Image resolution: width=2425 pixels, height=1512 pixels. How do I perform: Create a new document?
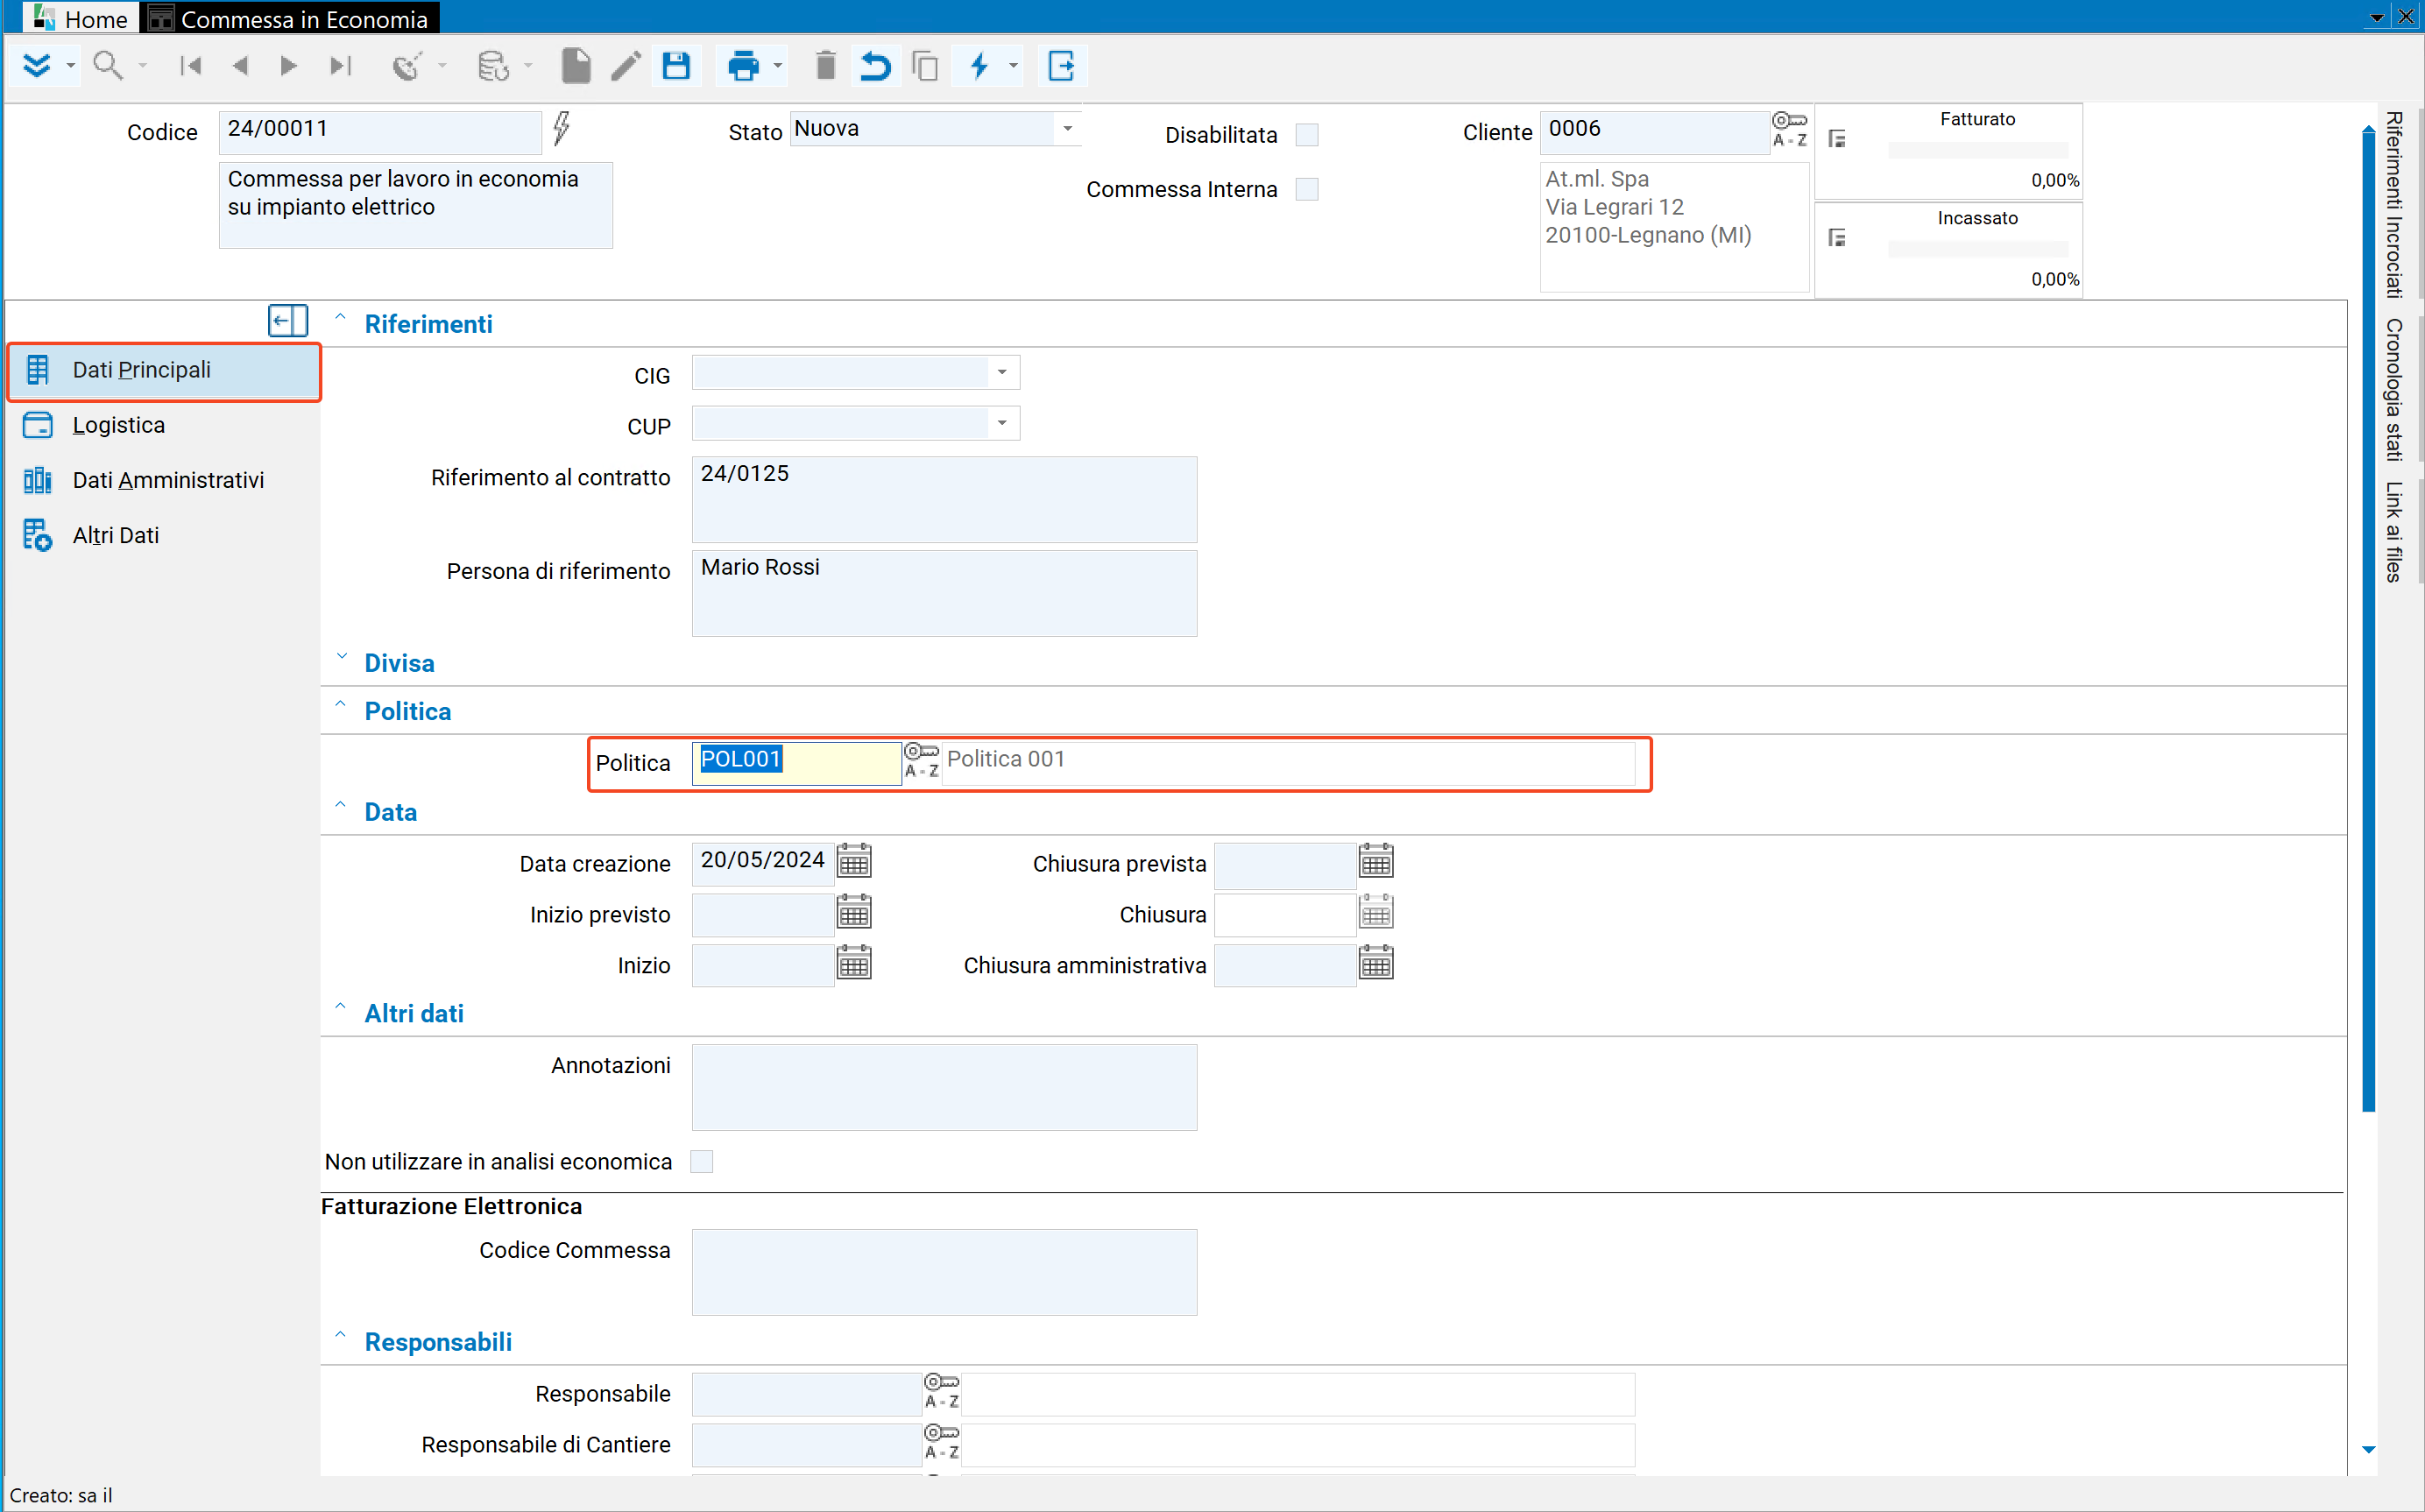[576, 66]
